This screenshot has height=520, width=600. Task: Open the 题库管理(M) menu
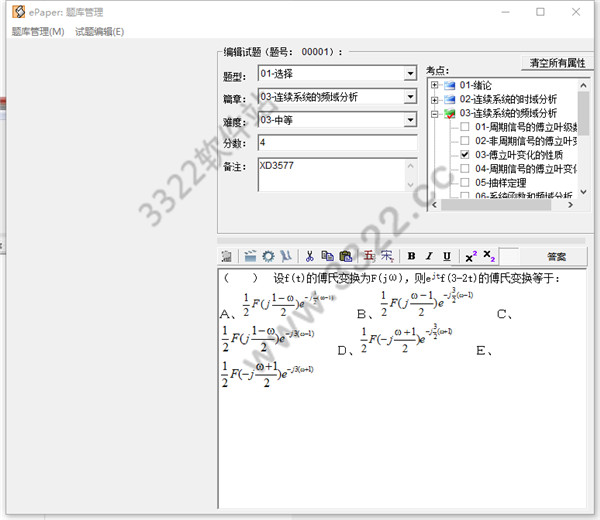tap(38, 31)
